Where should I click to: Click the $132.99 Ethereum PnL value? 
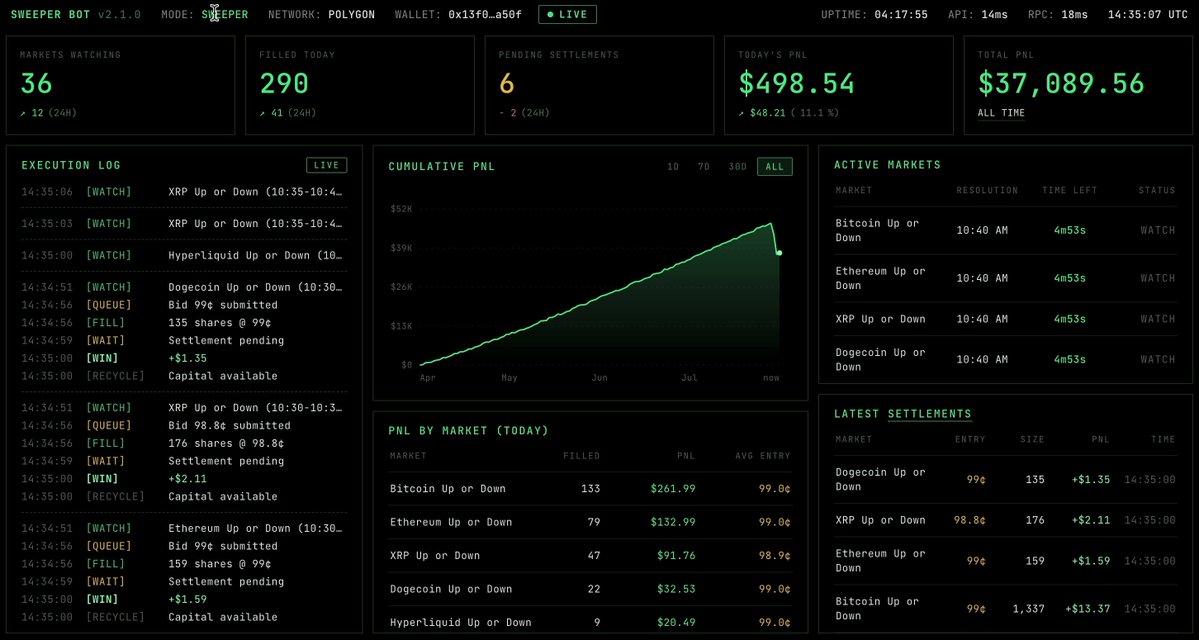(x=673, y=522)
